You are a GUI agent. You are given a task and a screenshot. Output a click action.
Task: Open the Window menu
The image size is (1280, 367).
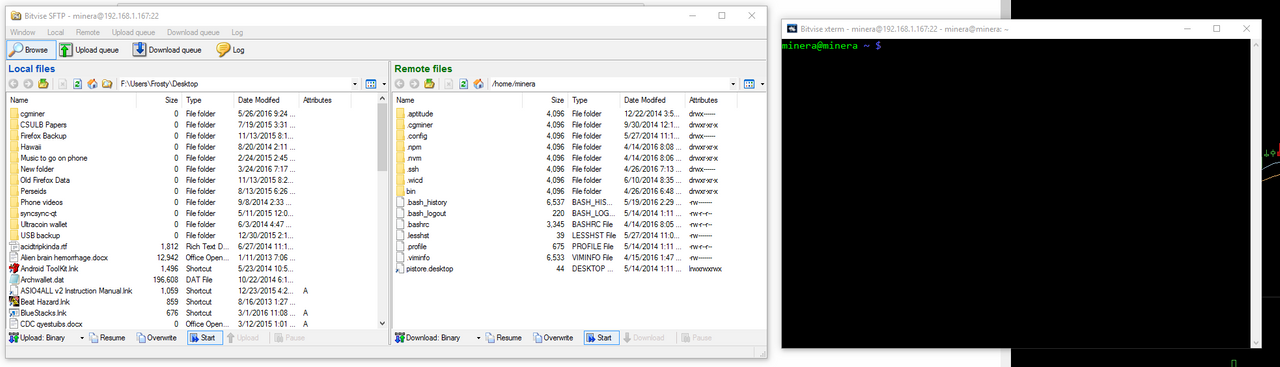point(23,32)
